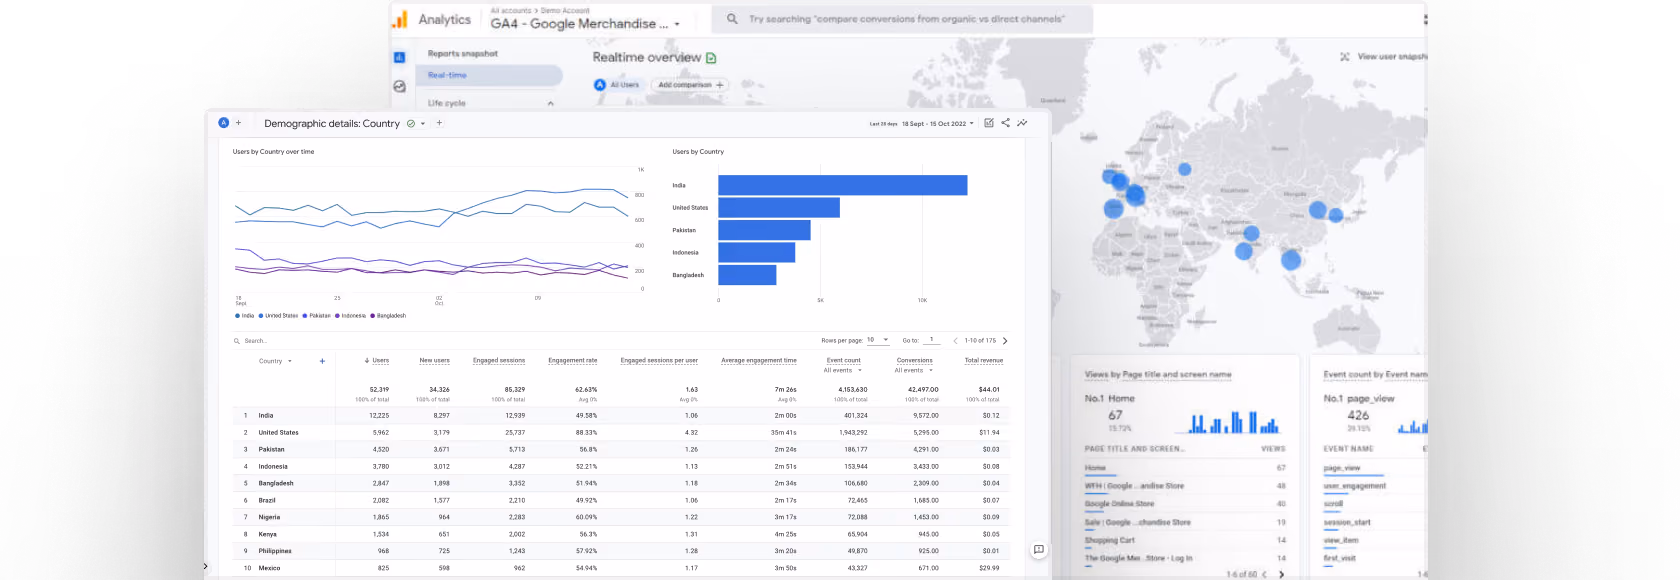The height and width of the screenshot is (580, 1680).
Task: Click 'Brazil' row in country table
Action: coord(621,500)
